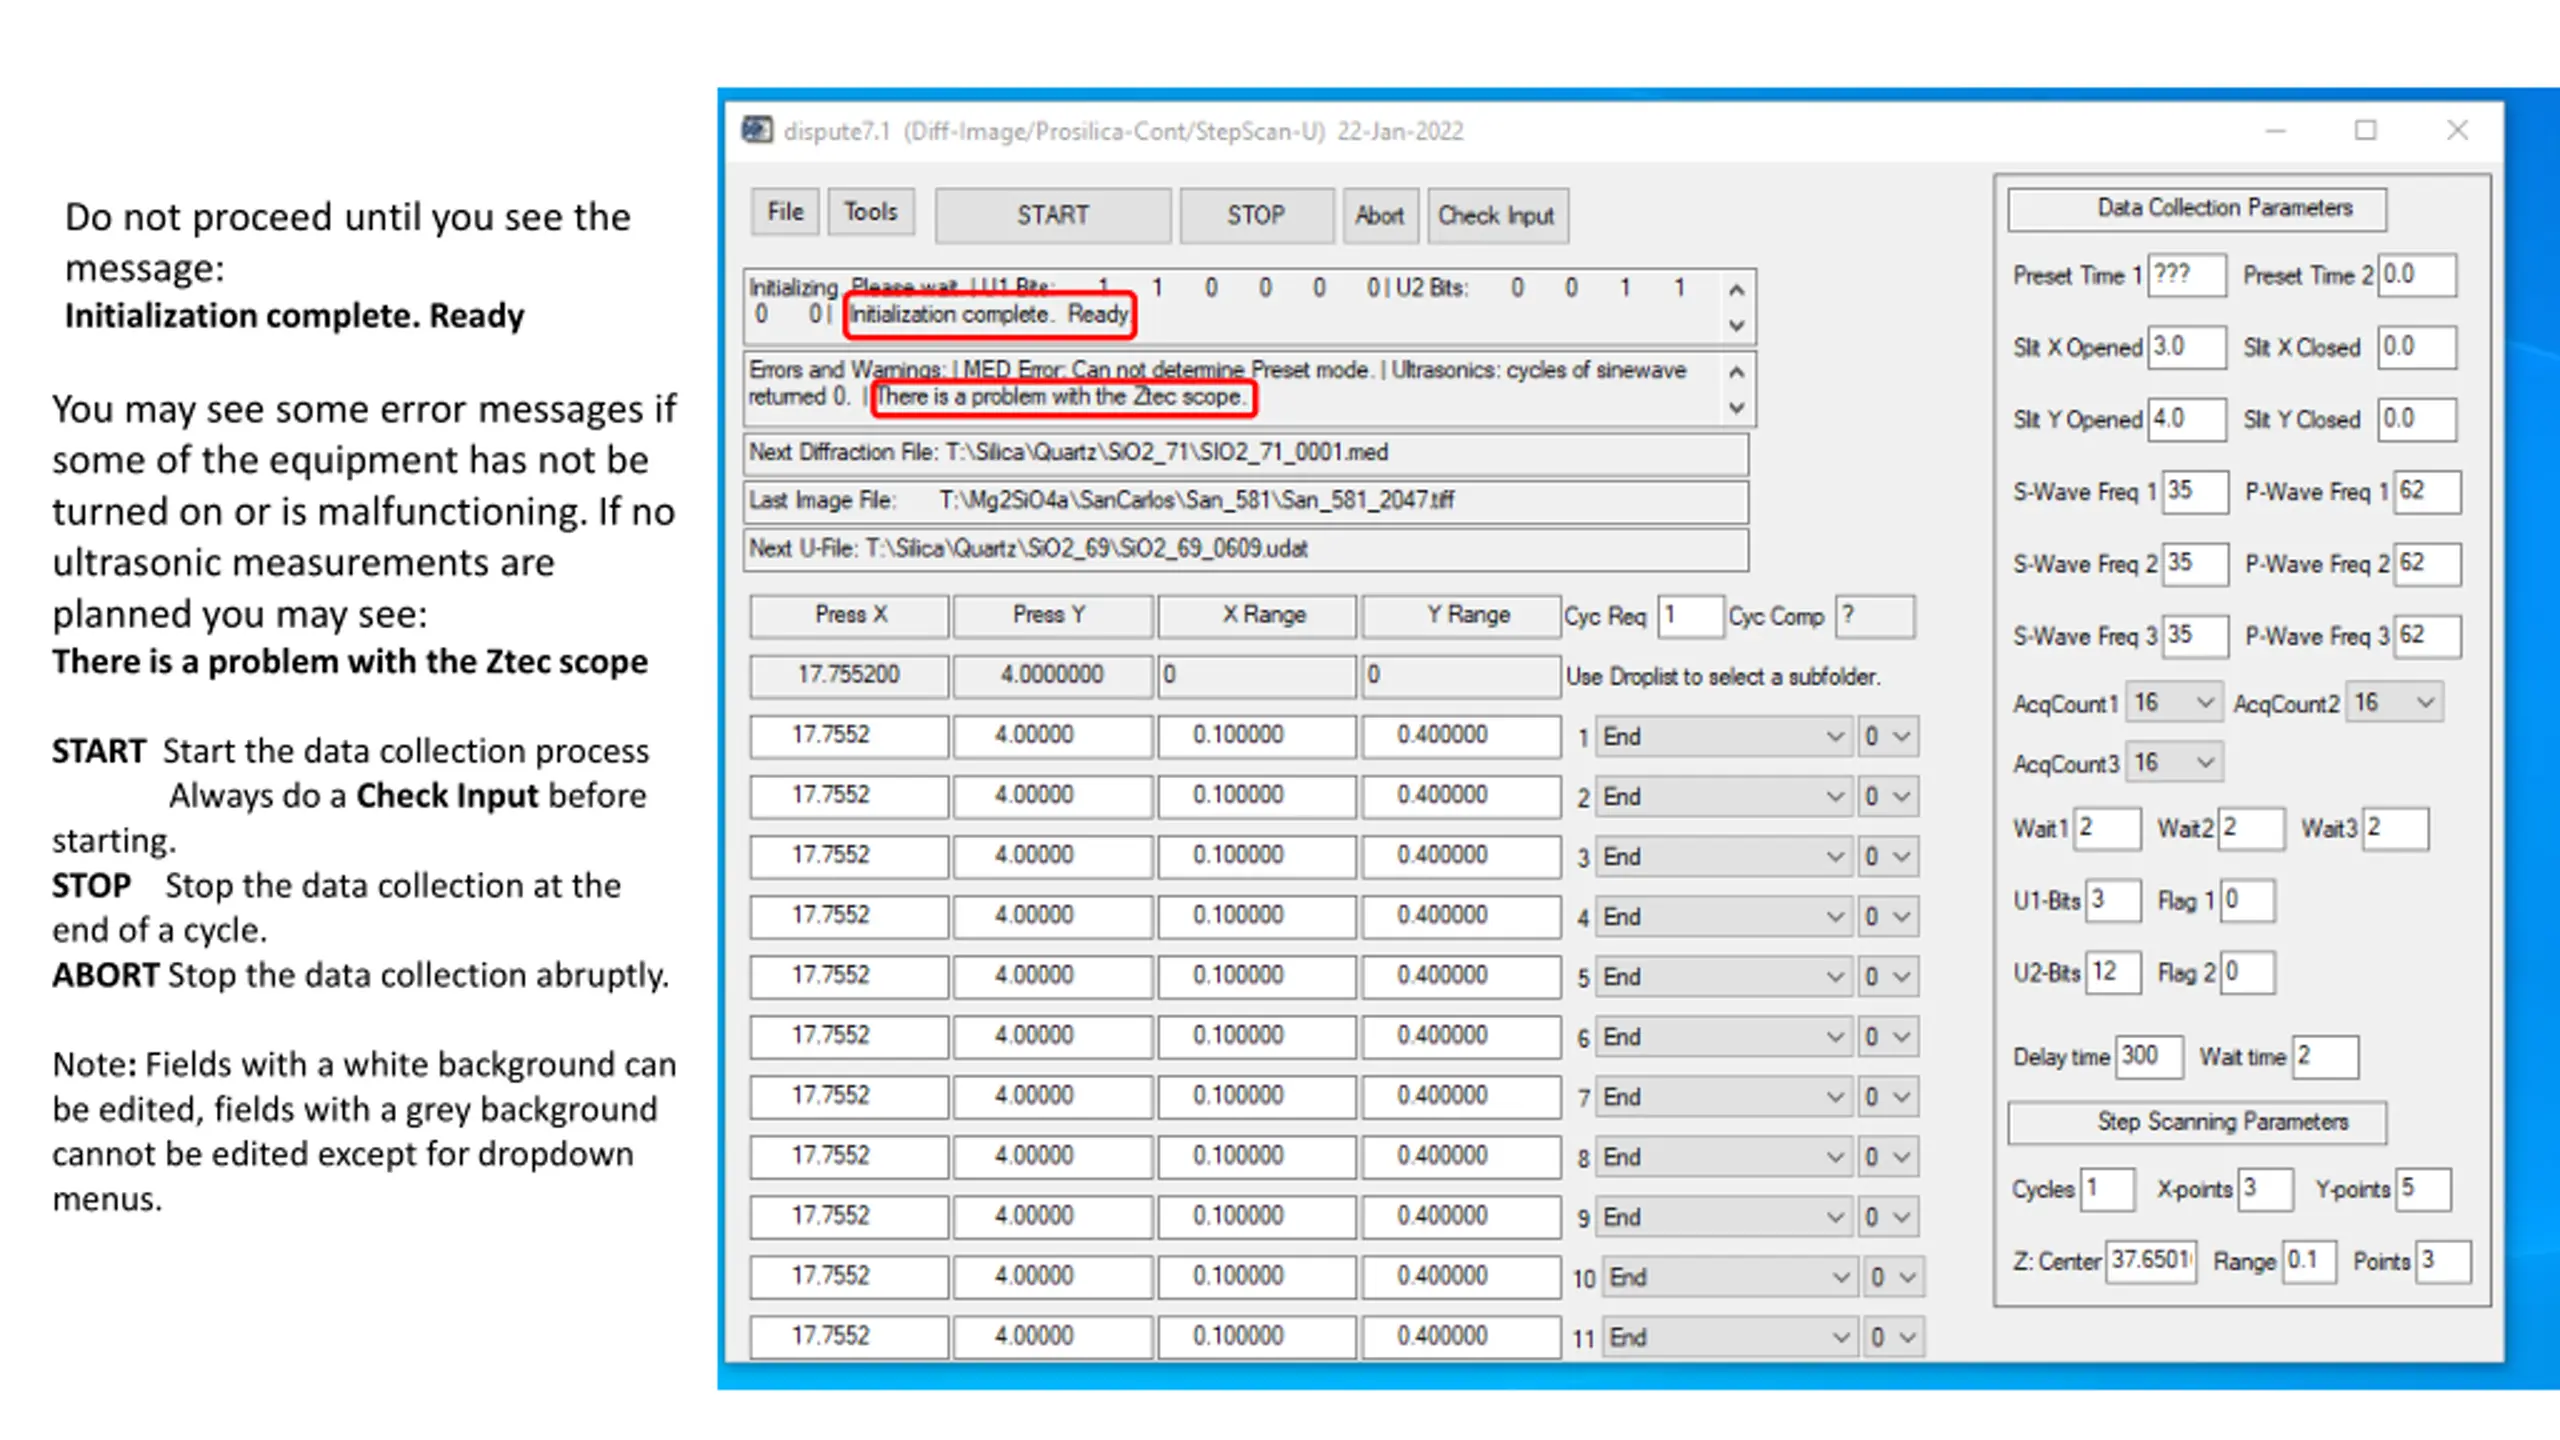Maximize the dispute7.1 window

pos(2366,131)
